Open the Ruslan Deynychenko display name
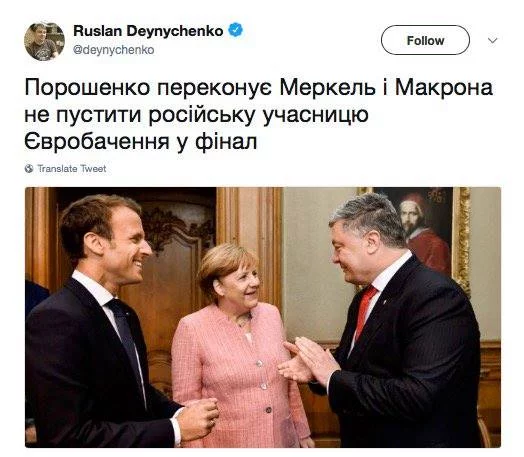The image size is (524, 457). click(148, 31)
